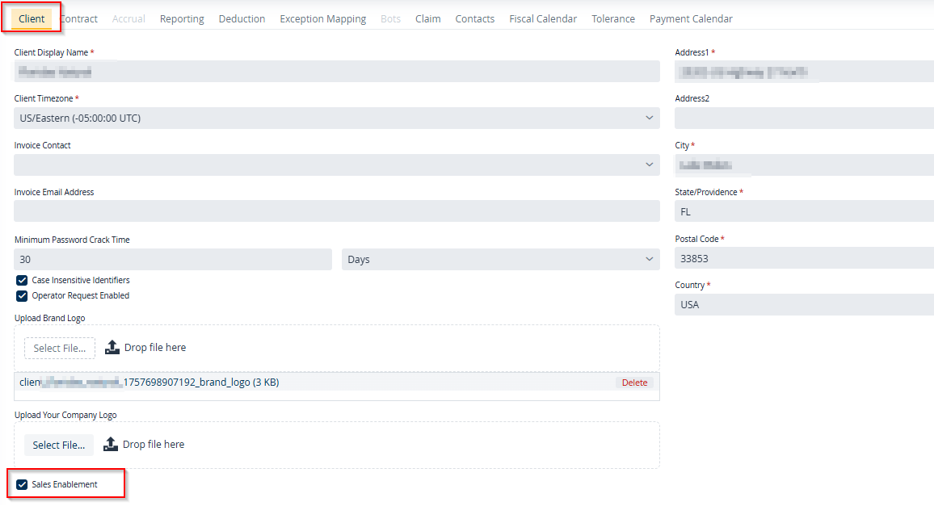This screenshot has width=939, height=505.
Task: Switch to the Contract tab
Action: (x=79, y=19)
